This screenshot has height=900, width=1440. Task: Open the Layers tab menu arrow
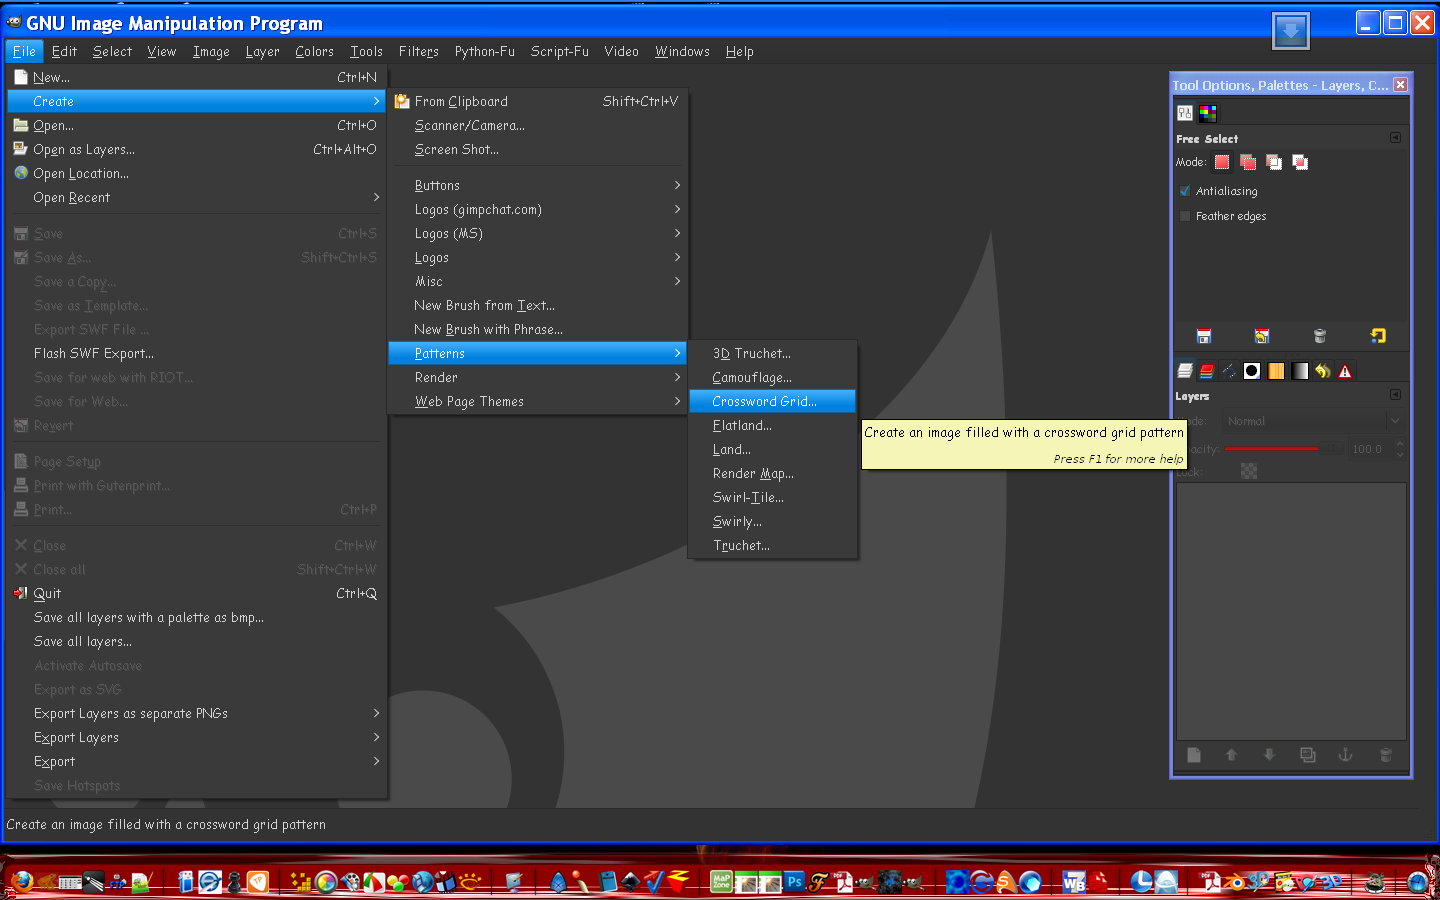point(1395,395)
